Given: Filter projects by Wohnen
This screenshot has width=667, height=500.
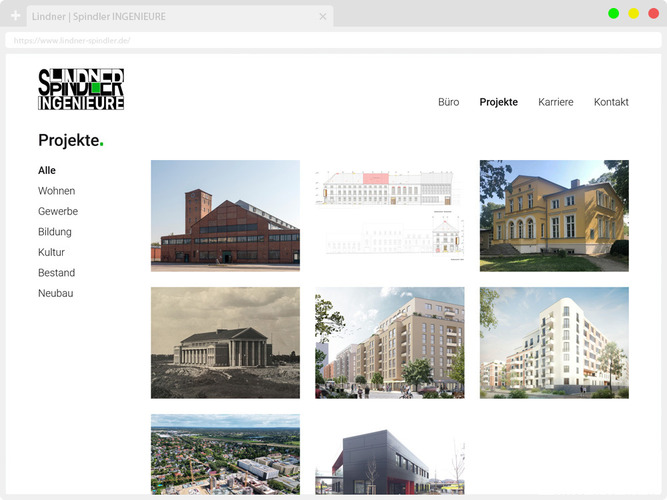Looking at the screenshot, I should pyautogui.click(x=56, y=191).
